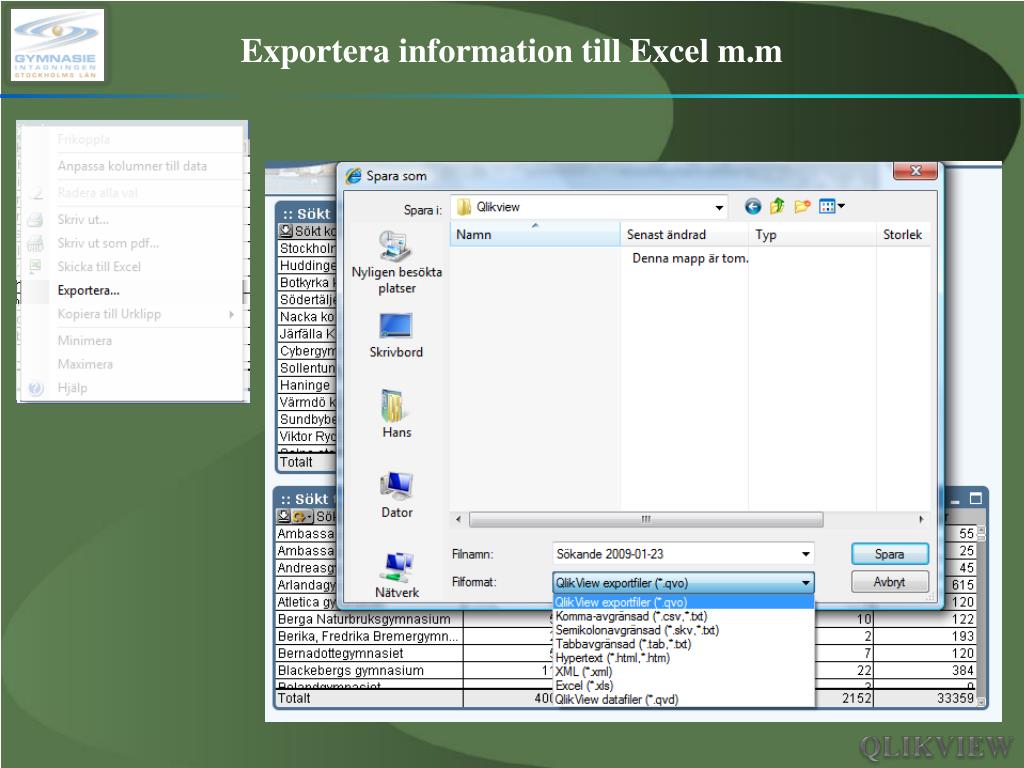
Task: Select Excel (*.xls) file format
Action: coord(683,686)
